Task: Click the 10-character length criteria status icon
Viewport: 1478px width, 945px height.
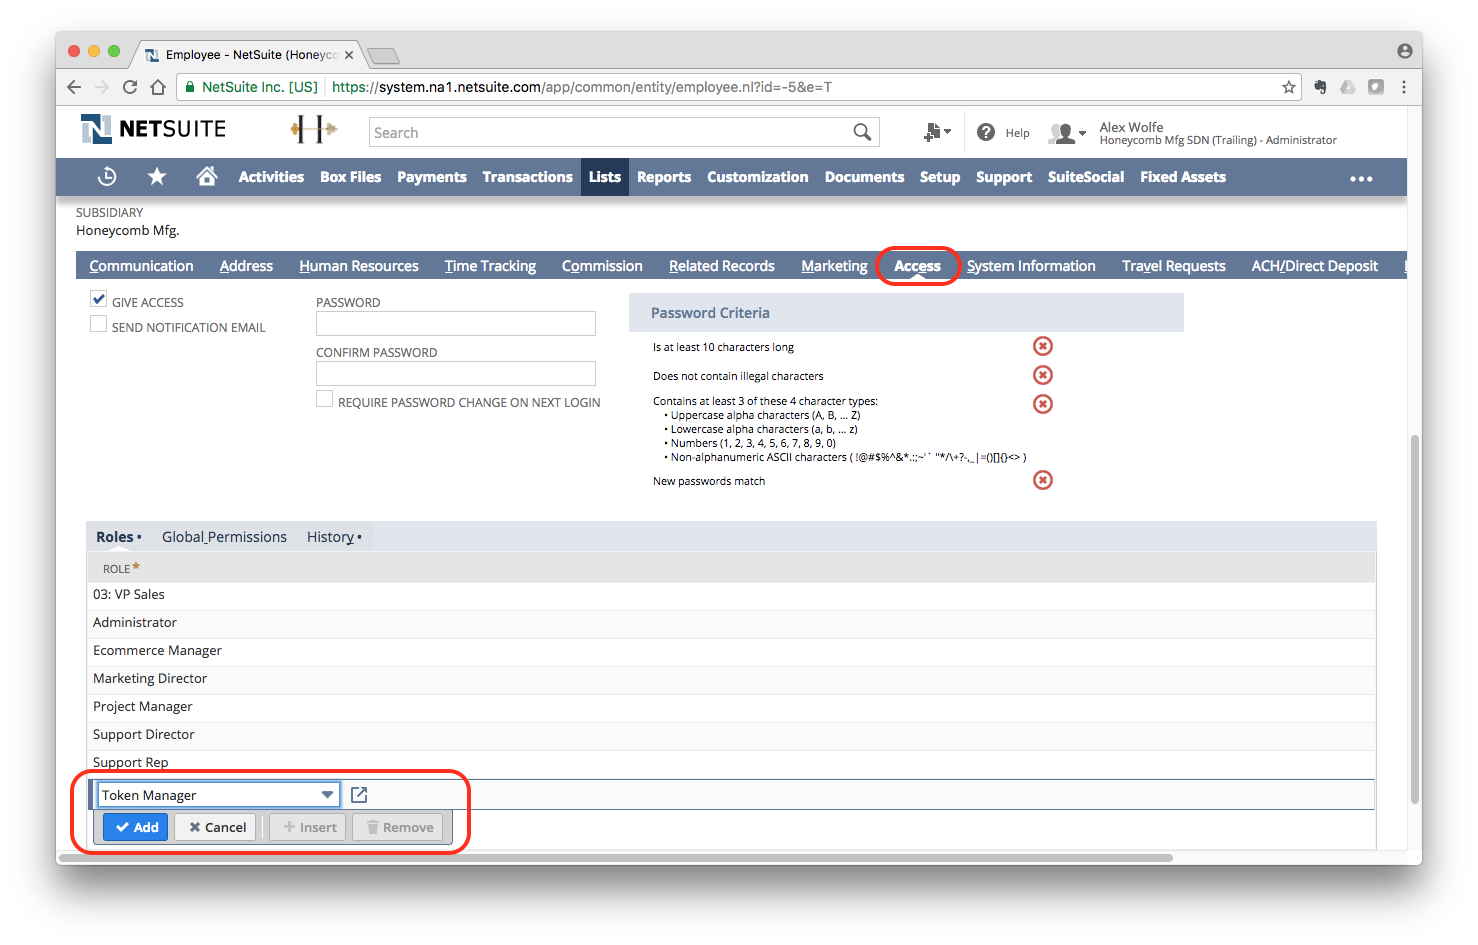Action: (x=1043, y=346)
